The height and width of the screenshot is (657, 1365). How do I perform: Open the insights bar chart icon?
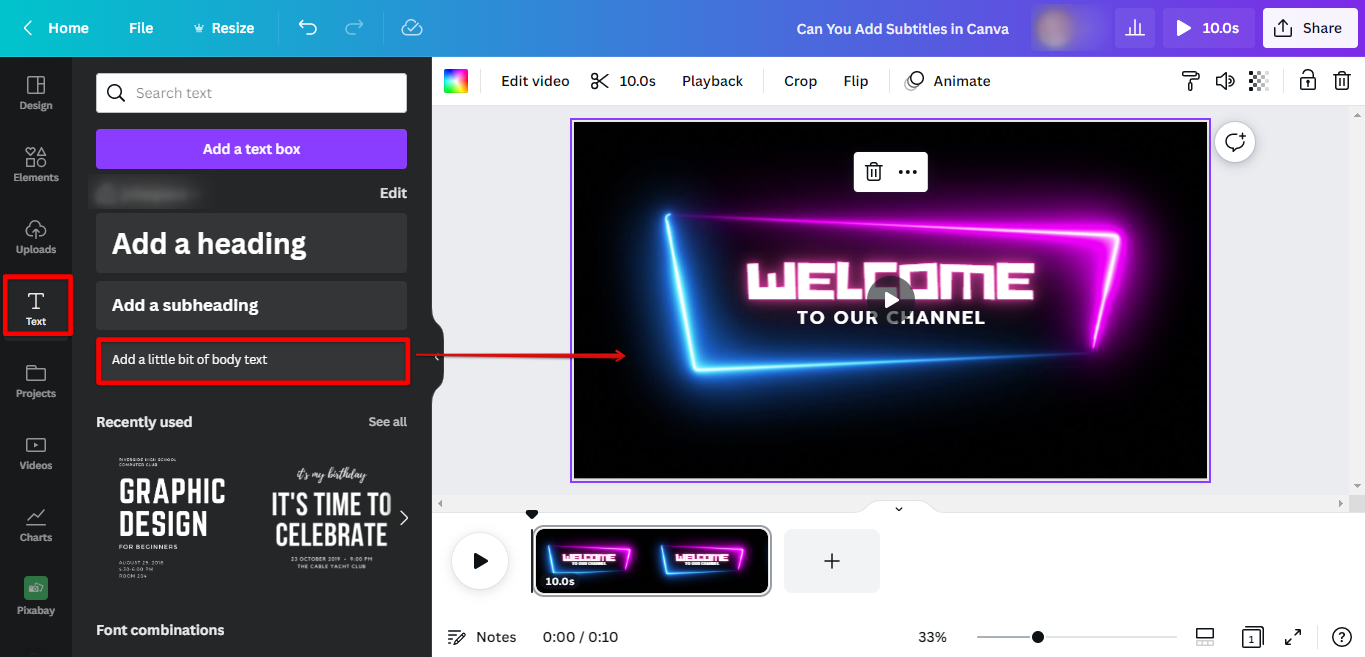click(x=1135, y=28)
